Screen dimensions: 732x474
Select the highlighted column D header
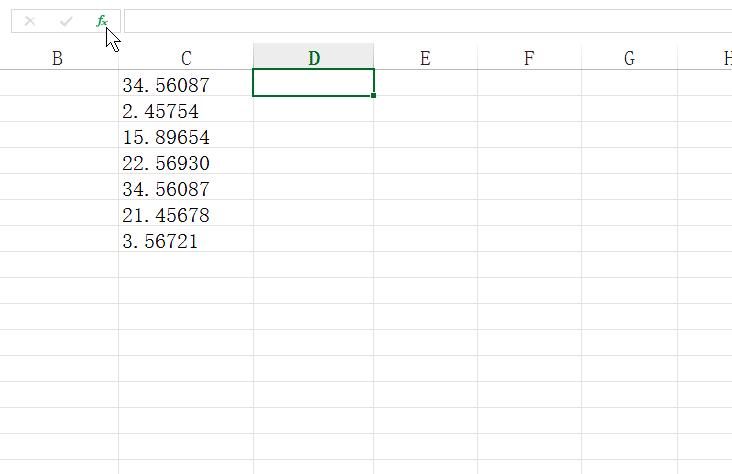pyautogui.click(x=314, y=58)
